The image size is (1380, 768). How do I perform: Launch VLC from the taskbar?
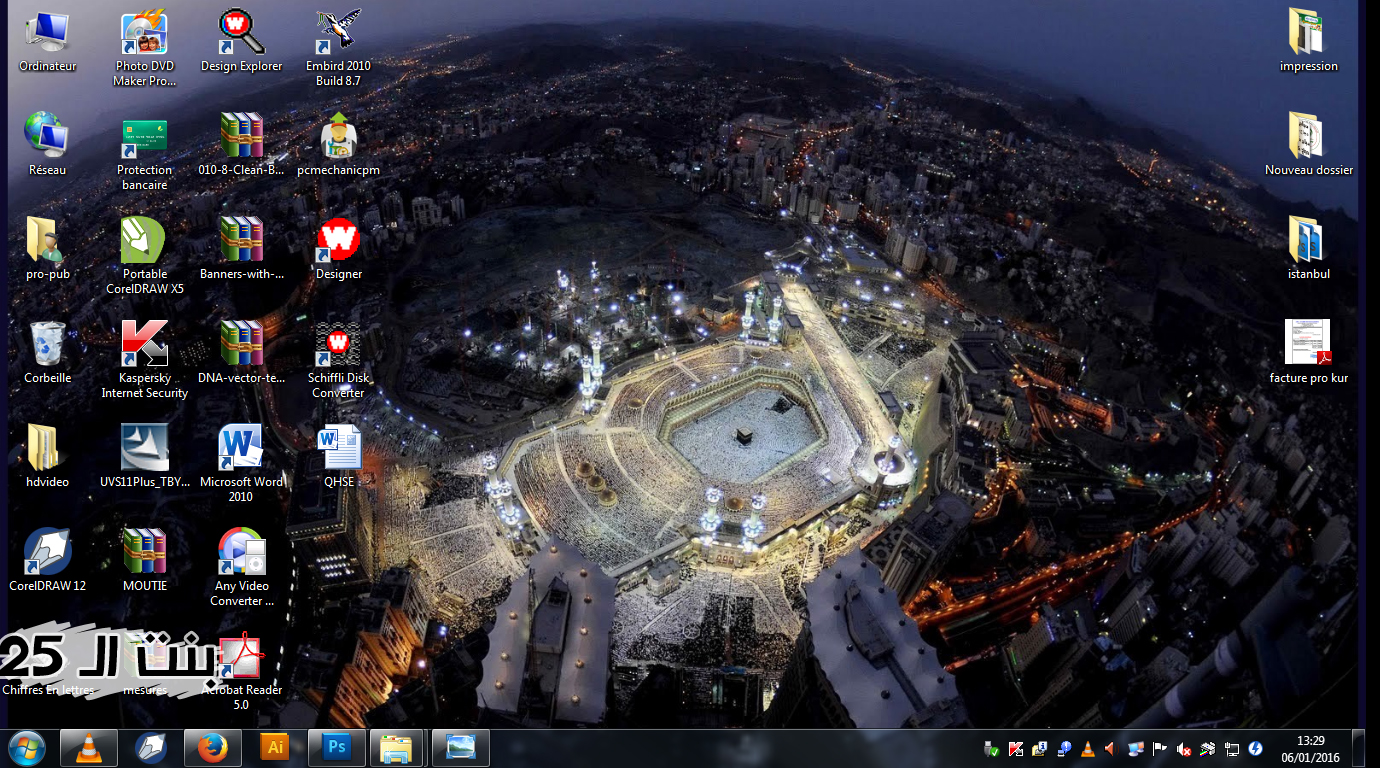coord(89,748)
